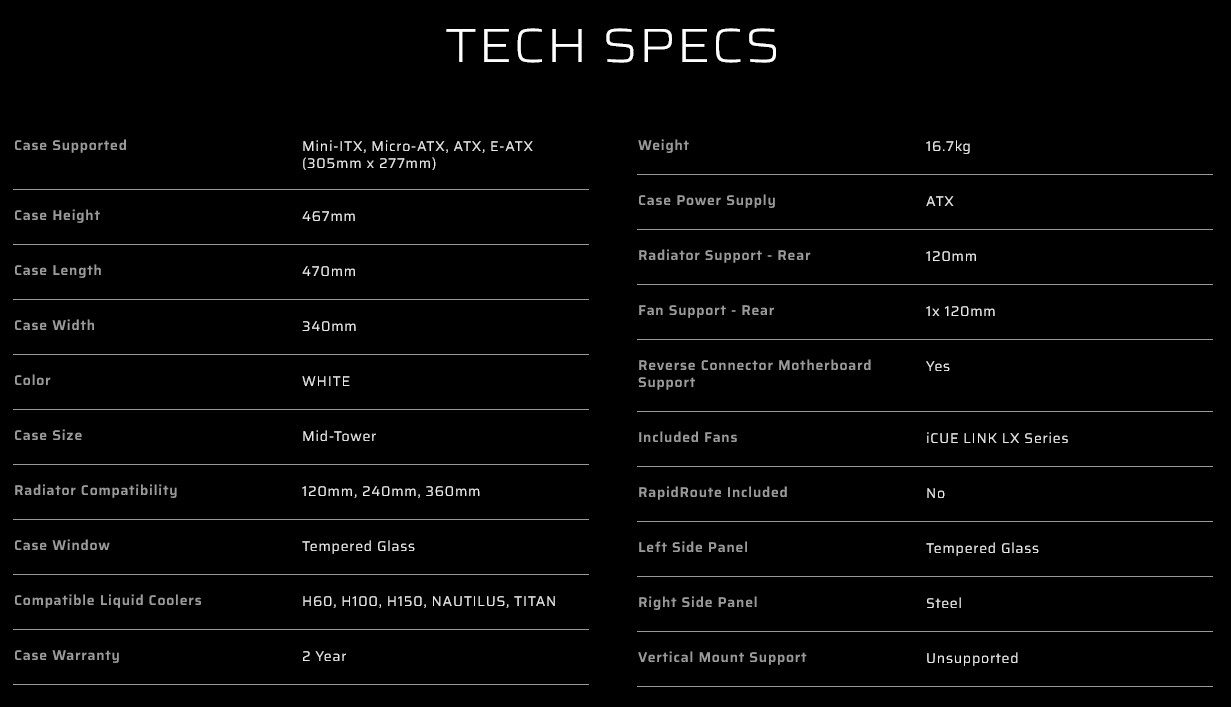Select the WHITE color value
This screenshot has height=707, width=1231.
pyautogui.click(x=326, y=381)
